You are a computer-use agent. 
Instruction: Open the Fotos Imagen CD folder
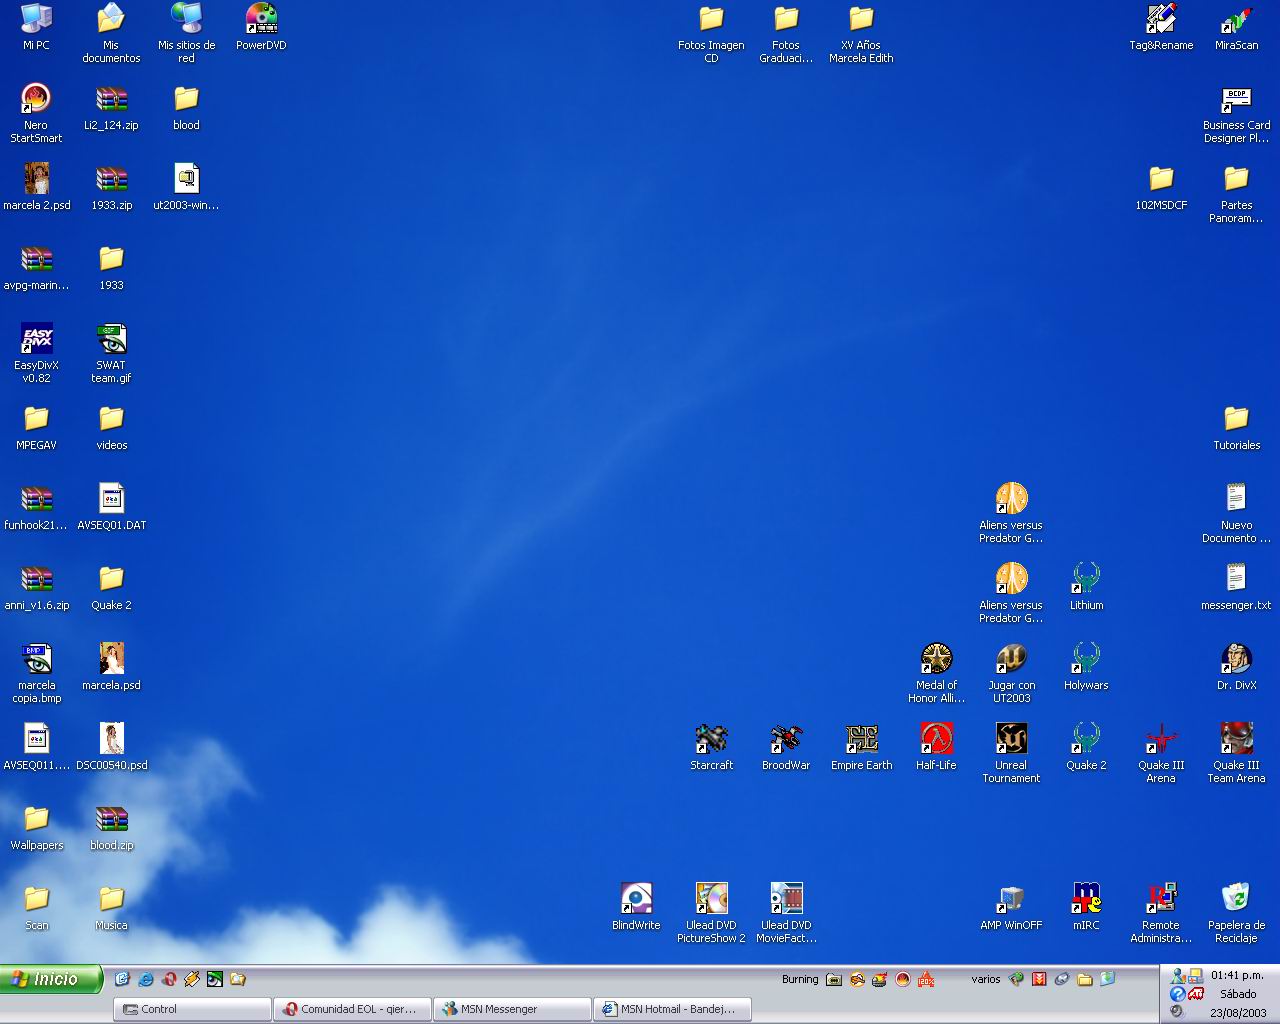click(x=711, y=18)
